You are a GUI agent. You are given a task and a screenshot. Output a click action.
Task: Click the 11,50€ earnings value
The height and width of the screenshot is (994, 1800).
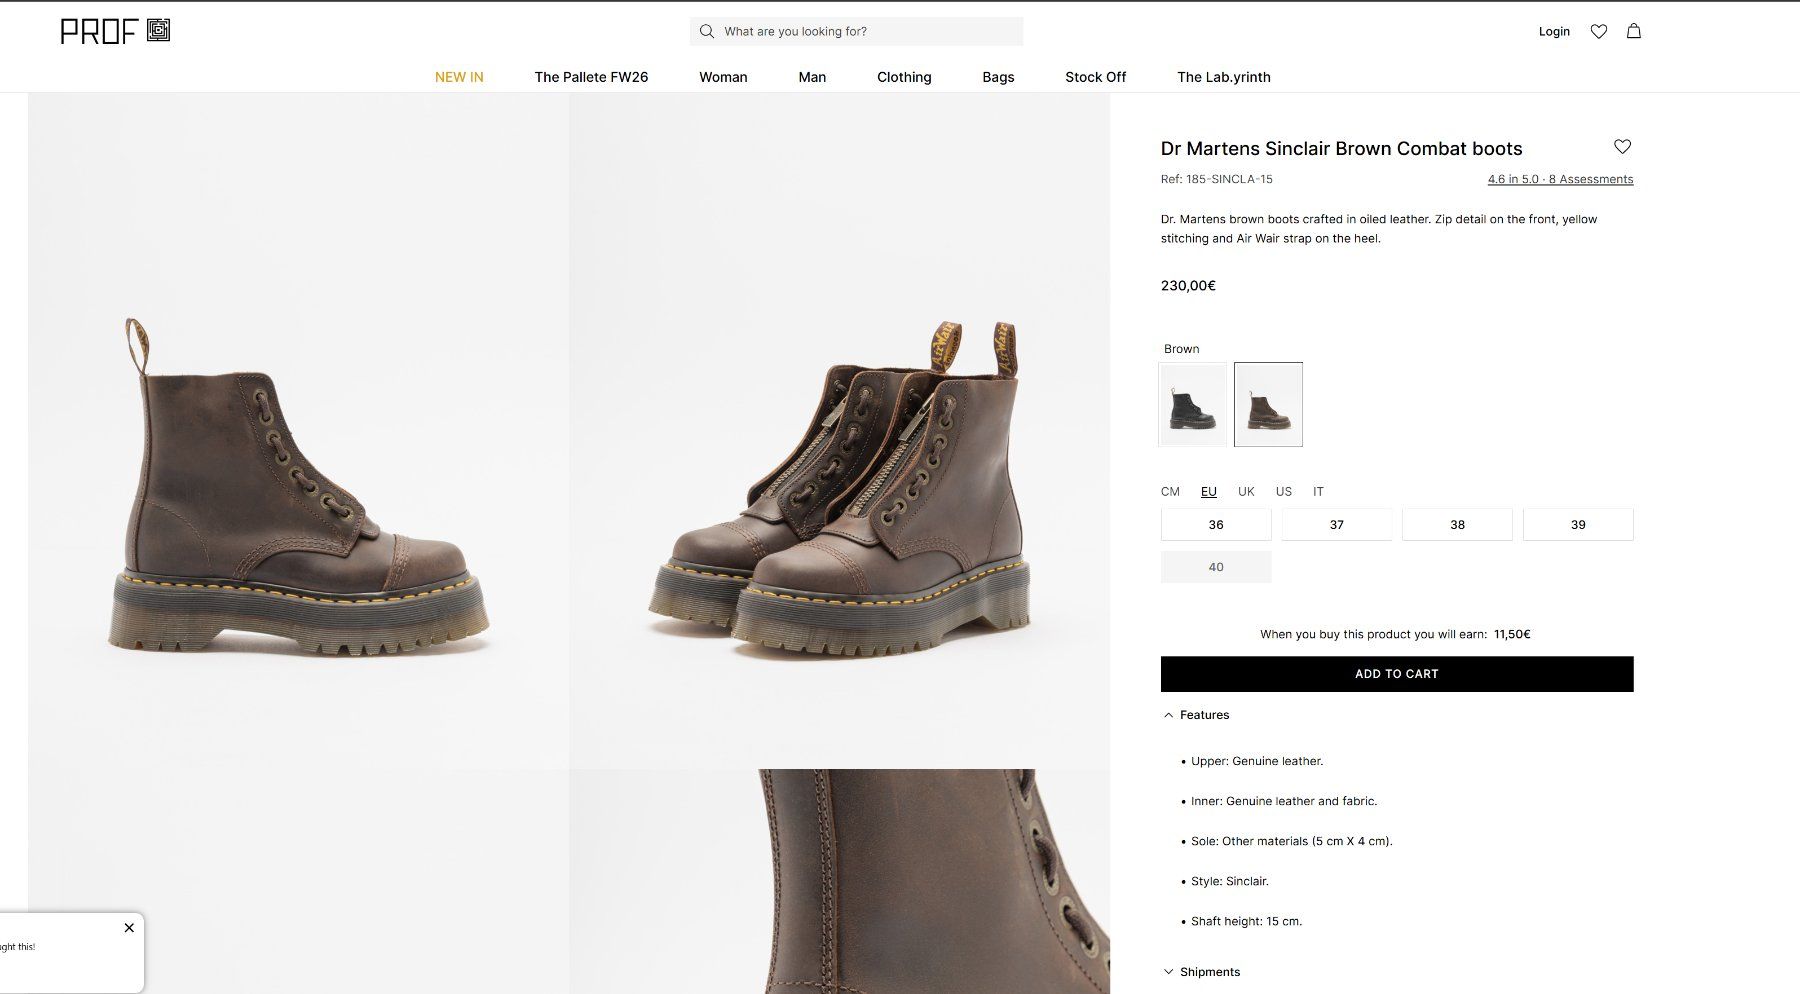1512,634
